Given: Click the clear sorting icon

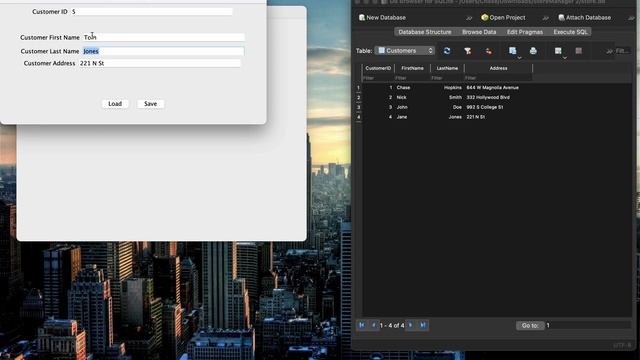Looking at the screenshot, I should [489, 51].
